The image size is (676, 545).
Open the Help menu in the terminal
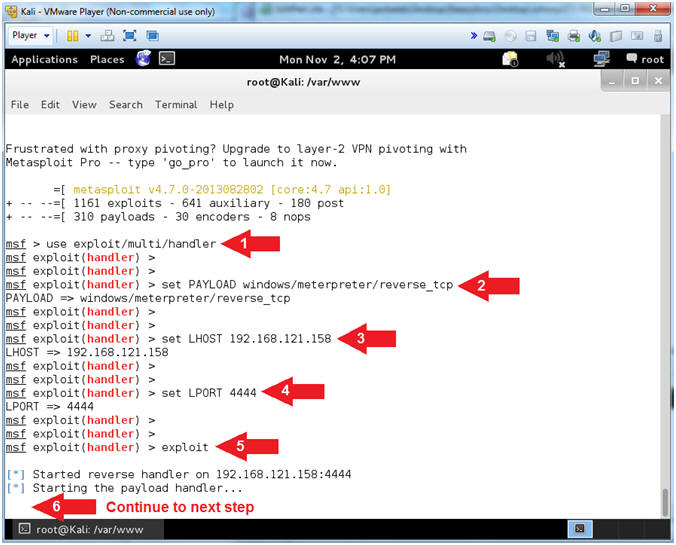coord(222,105)
